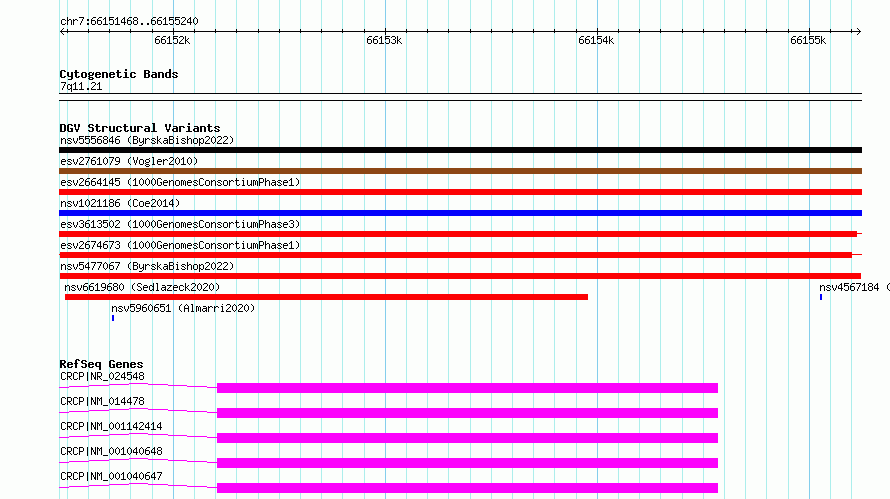Open transcript CRCP|NM_001040647 label
The image size is (890, 499).
click(x=111, y=476)
